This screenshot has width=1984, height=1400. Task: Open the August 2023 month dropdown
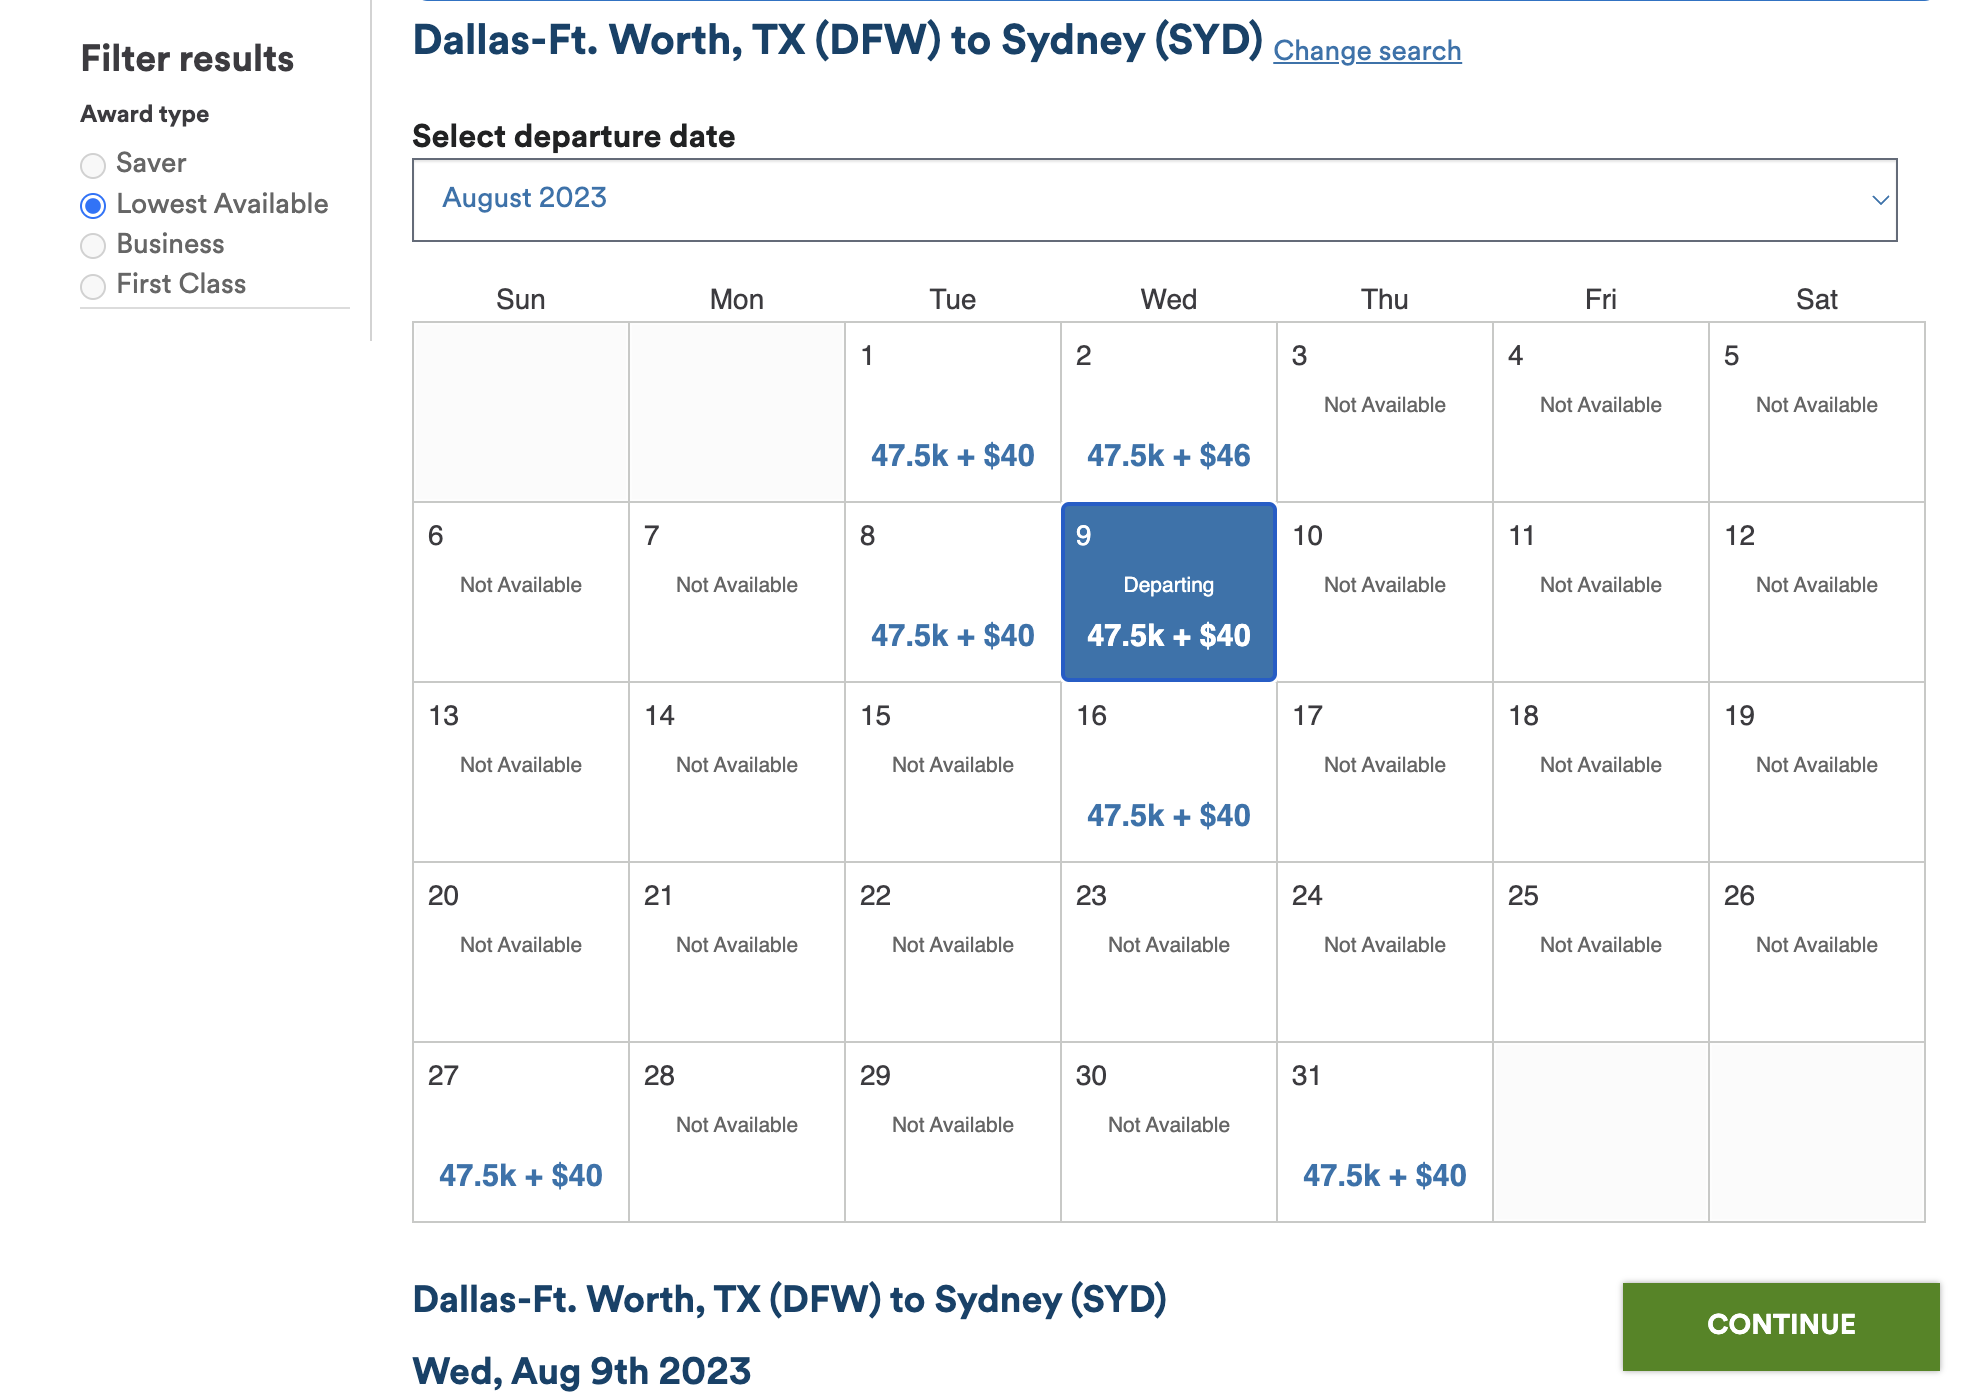tap(1155, 200)
